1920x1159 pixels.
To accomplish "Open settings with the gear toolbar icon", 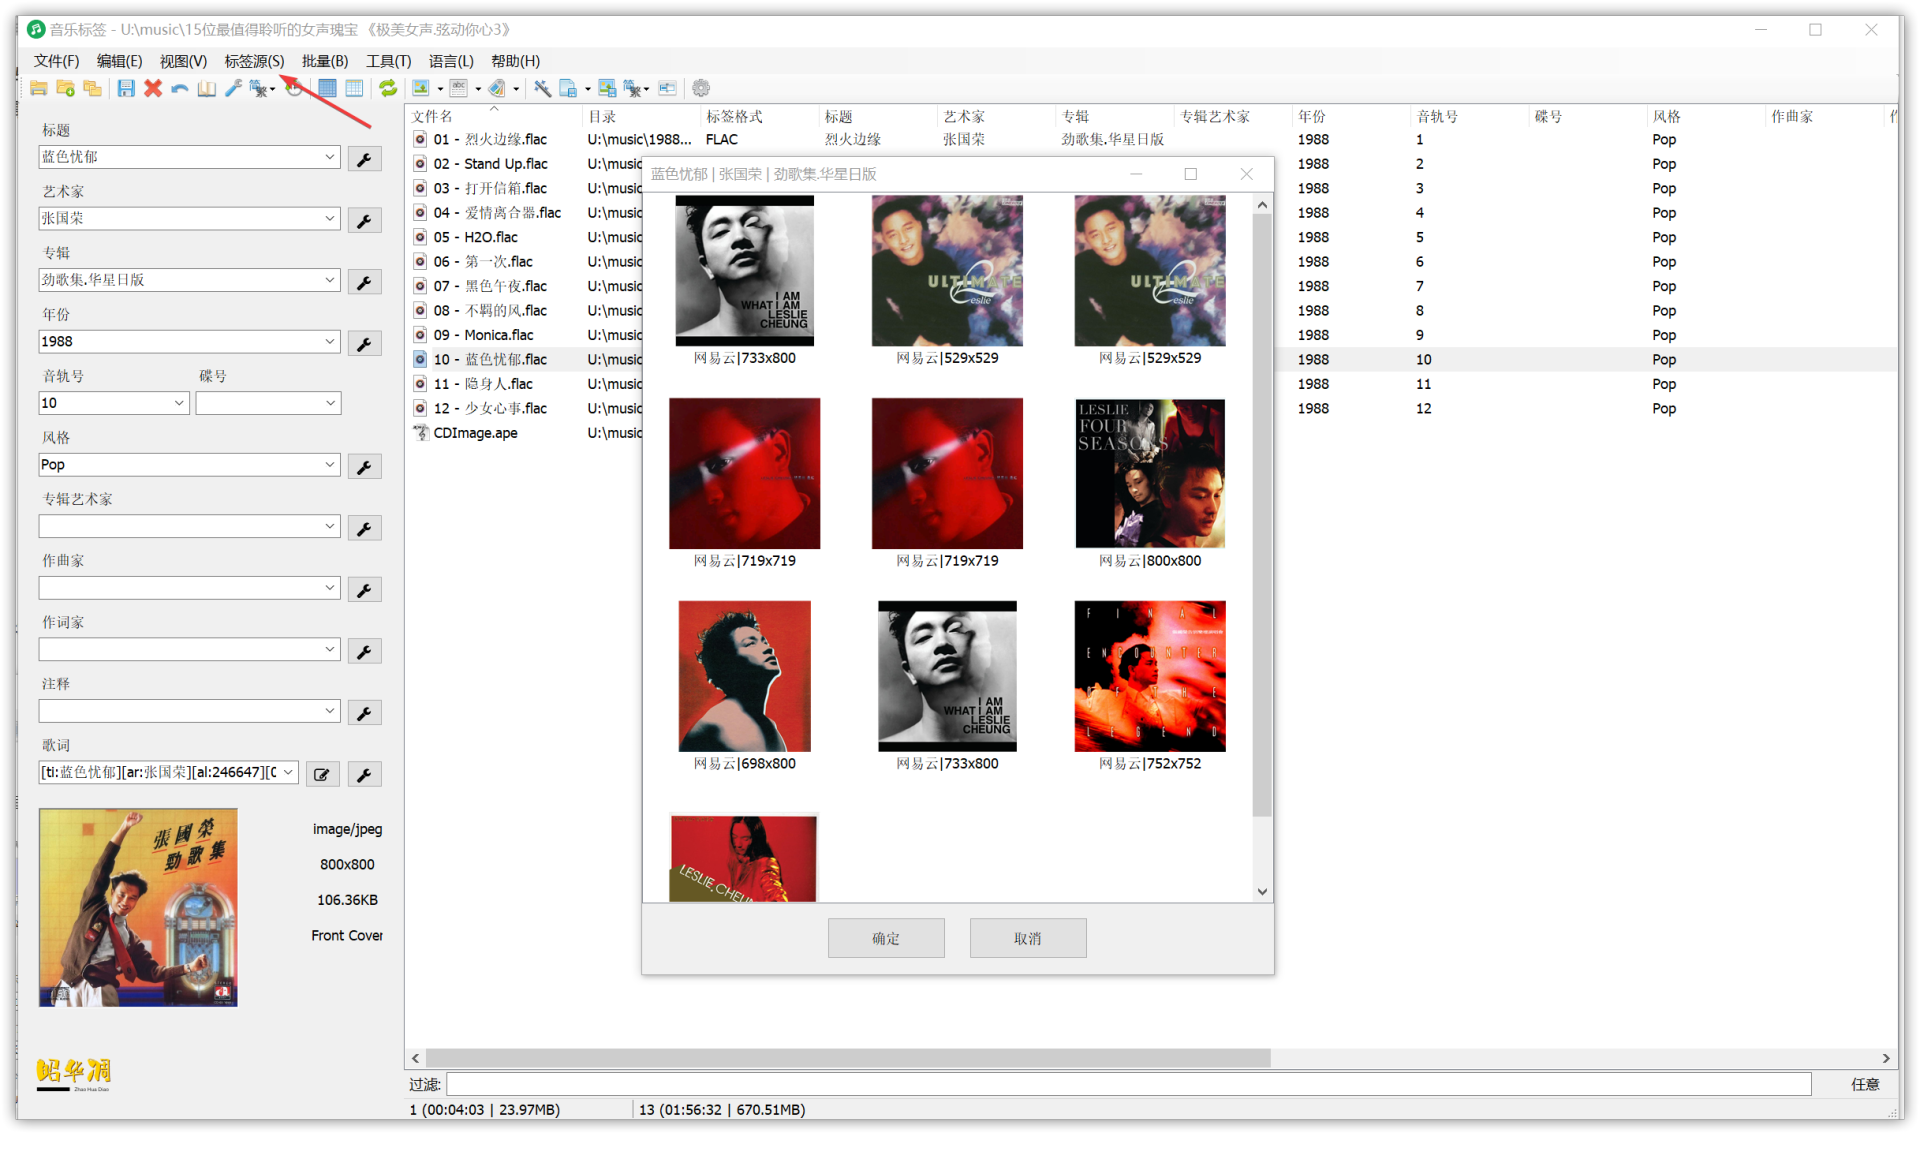I will pos(701,88).
